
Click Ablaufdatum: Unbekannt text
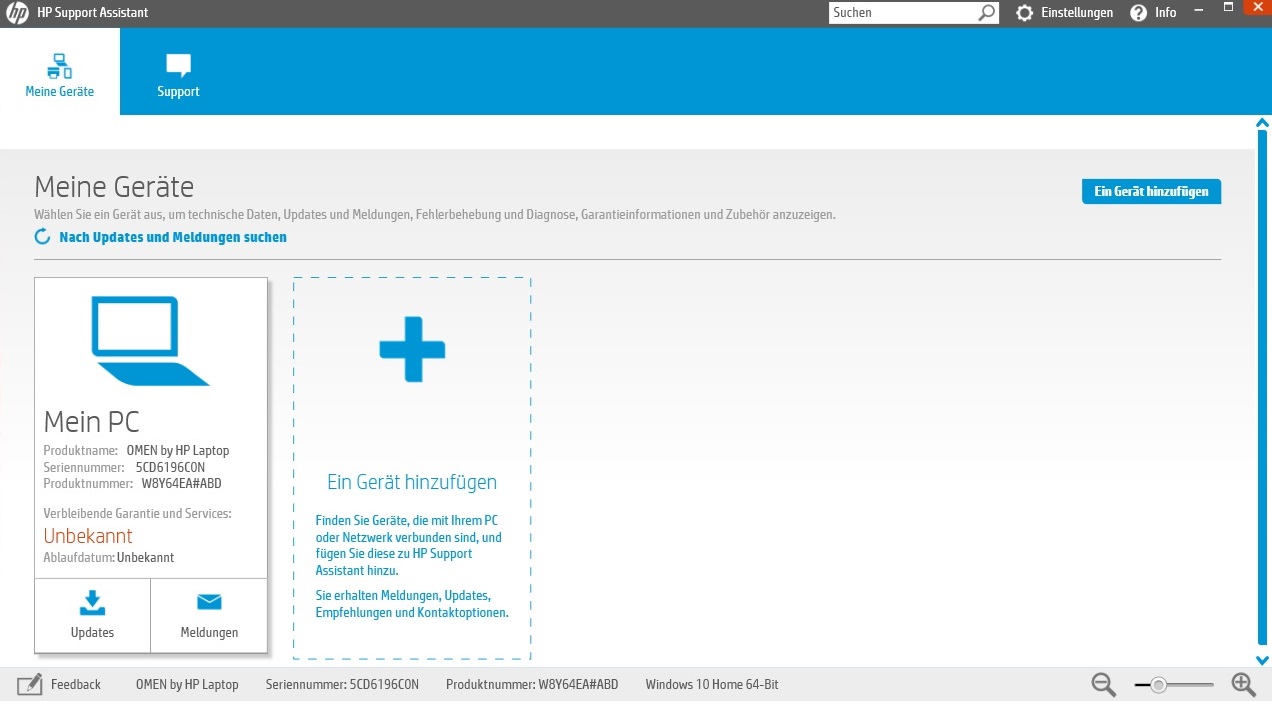coord(109,557)
